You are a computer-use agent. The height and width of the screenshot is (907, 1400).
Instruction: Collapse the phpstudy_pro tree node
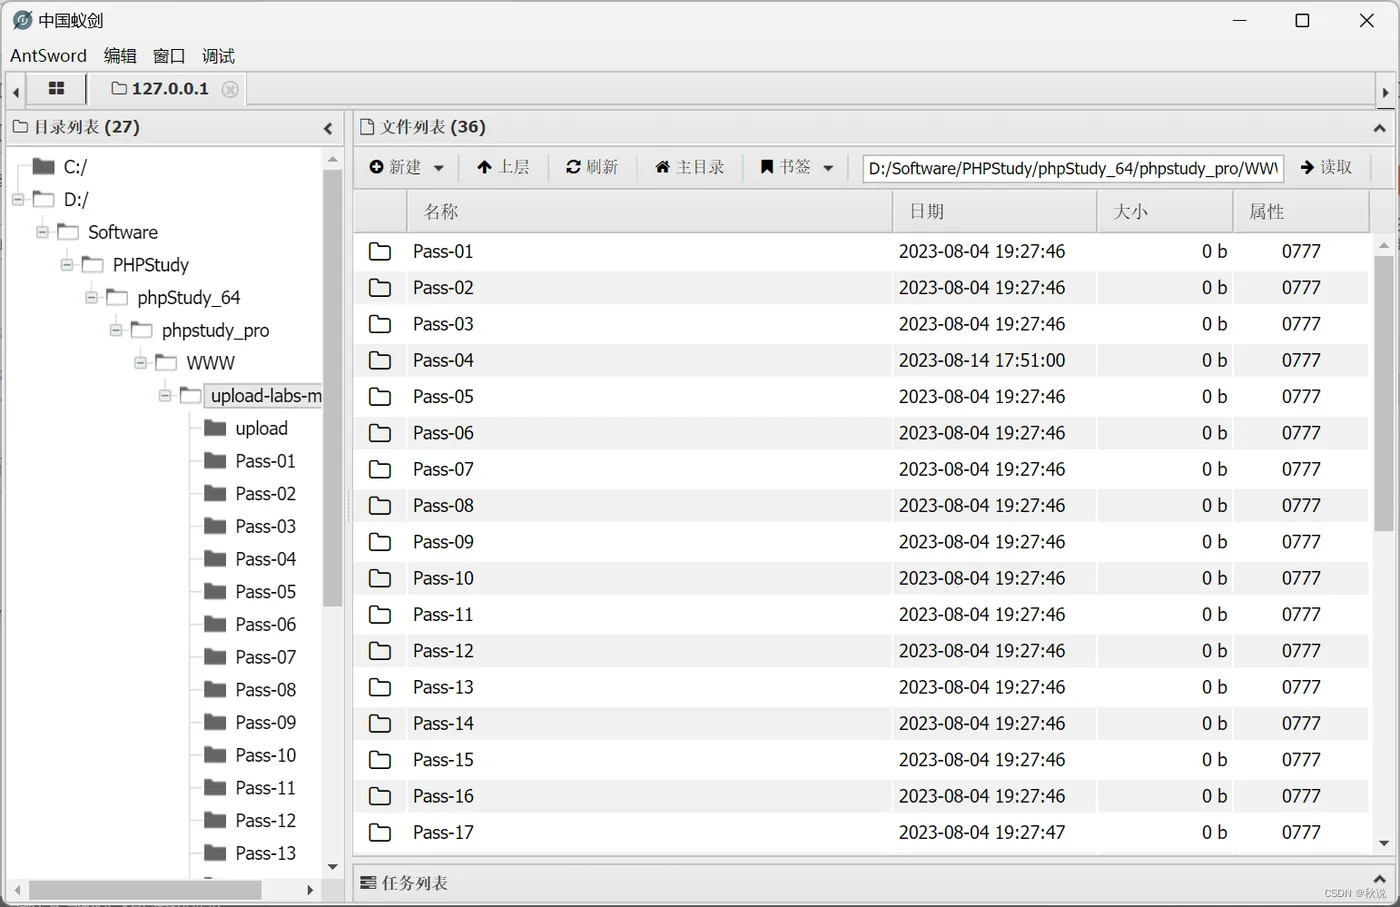[116, 330]
